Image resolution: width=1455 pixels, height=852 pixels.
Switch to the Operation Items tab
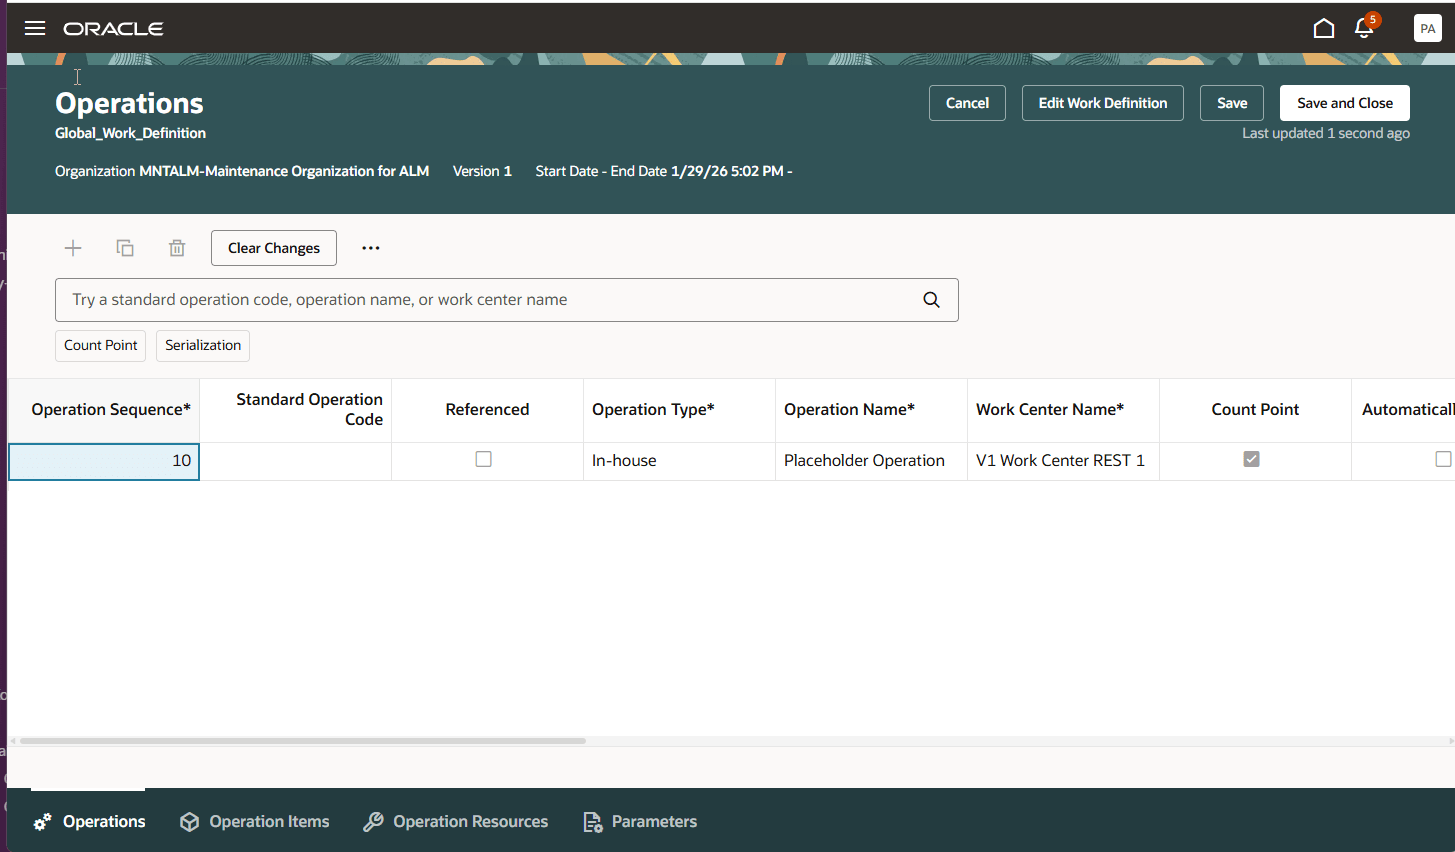[254, 821]
